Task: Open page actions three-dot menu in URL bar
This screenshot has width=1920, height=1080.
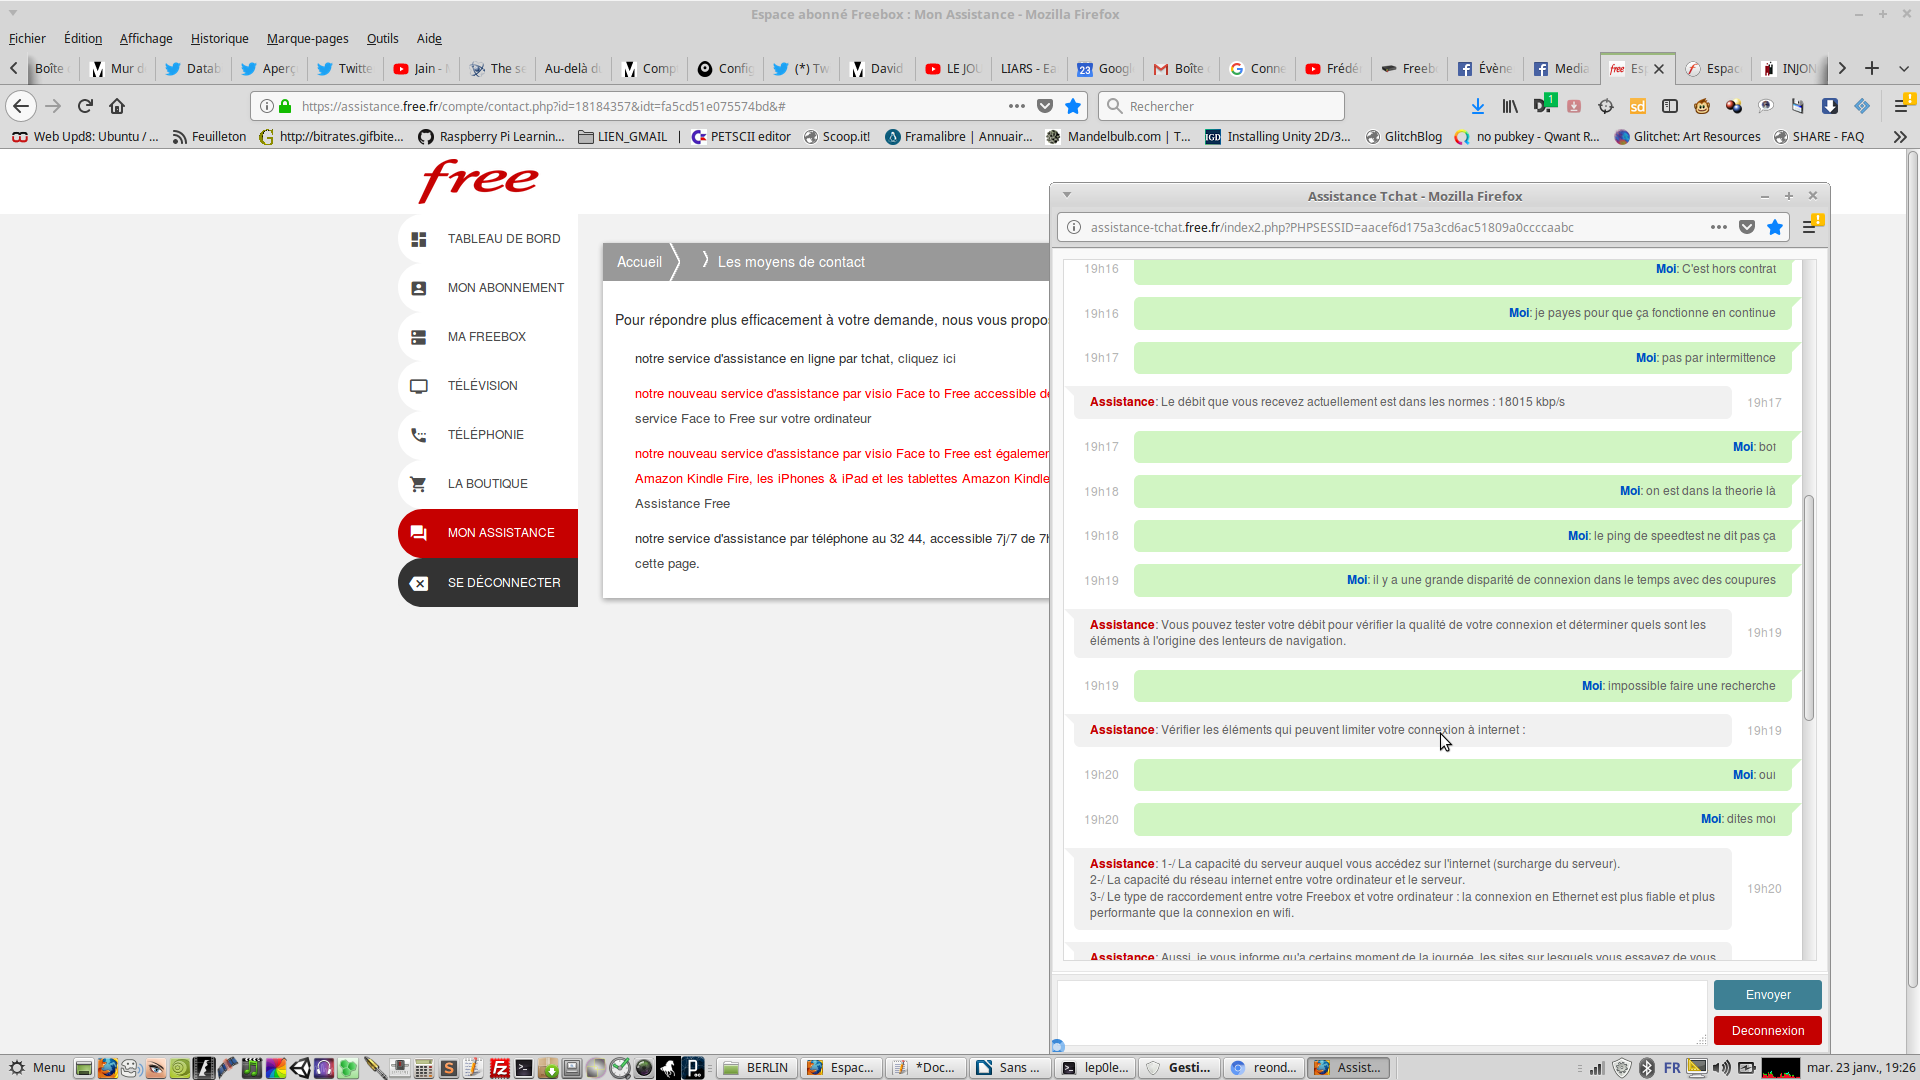Action: [x=1017, y=106]
